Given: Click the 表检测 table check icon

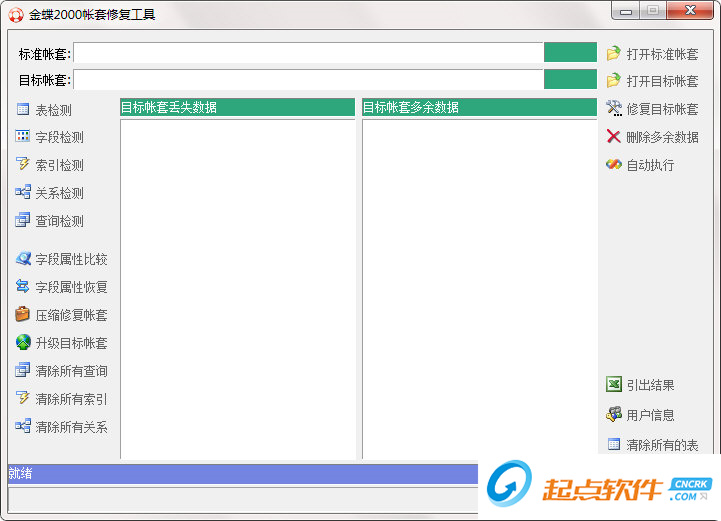Looking at the screenshot, I should click(23, 109).
